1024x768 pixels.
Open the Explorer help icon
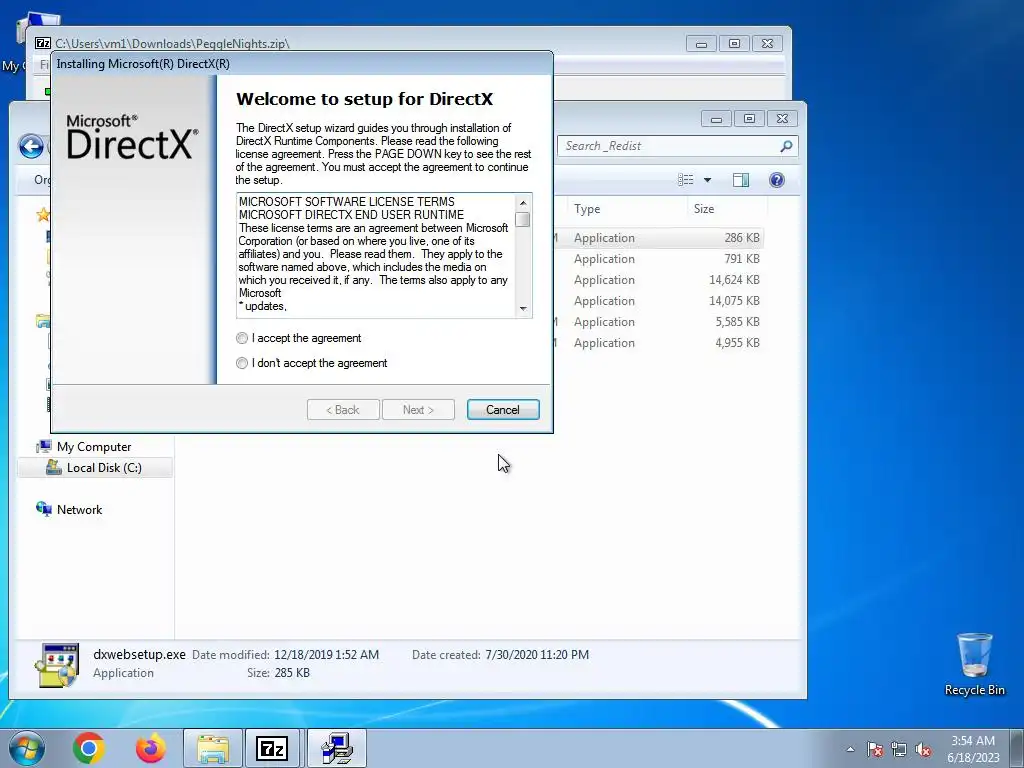pyautogui.click(x=776, y=180)
